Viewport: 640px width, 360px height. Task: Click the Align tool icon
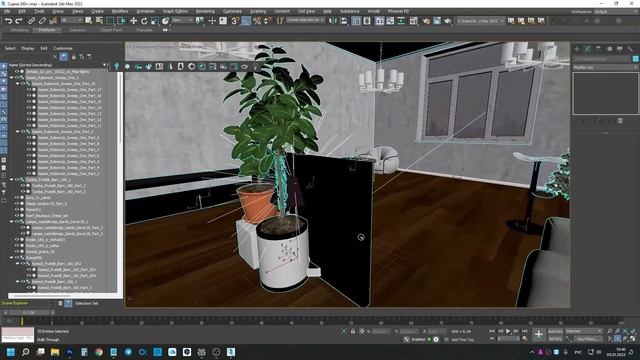pyautogui.click(x=344, y=20)
